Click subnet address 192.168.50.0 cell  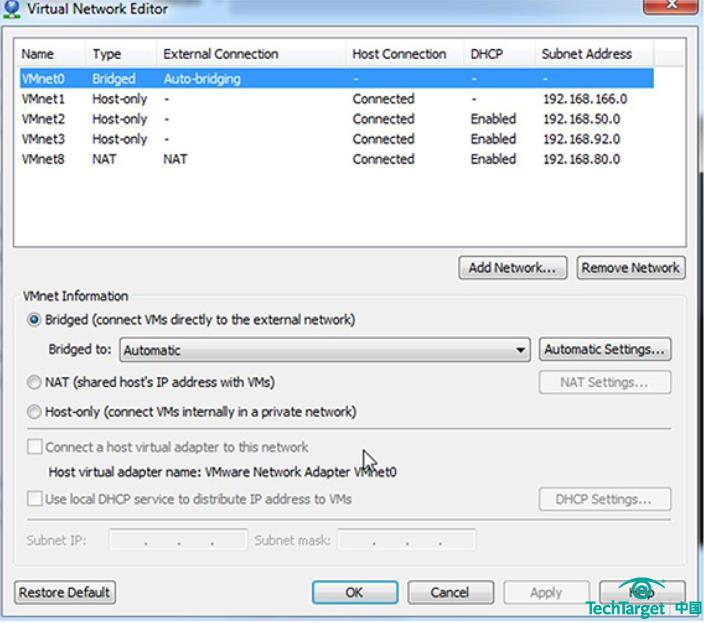click(582, 119)
